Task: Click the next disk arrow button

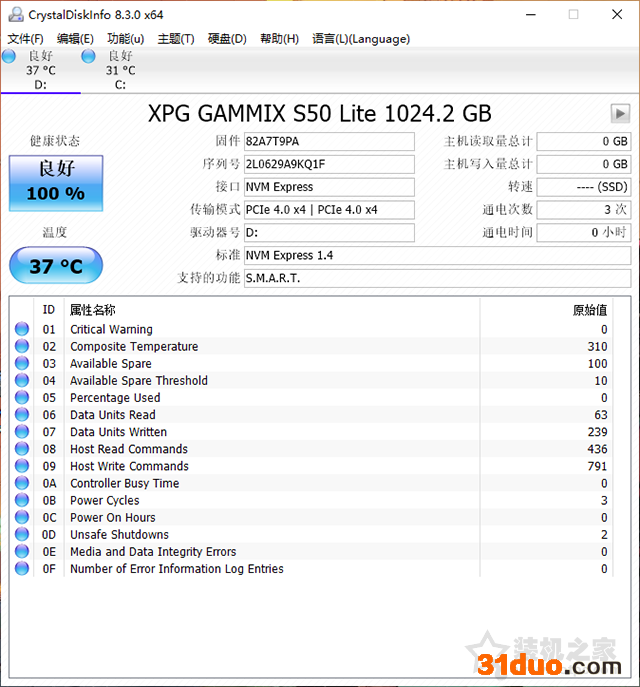Action: point(620,114)
